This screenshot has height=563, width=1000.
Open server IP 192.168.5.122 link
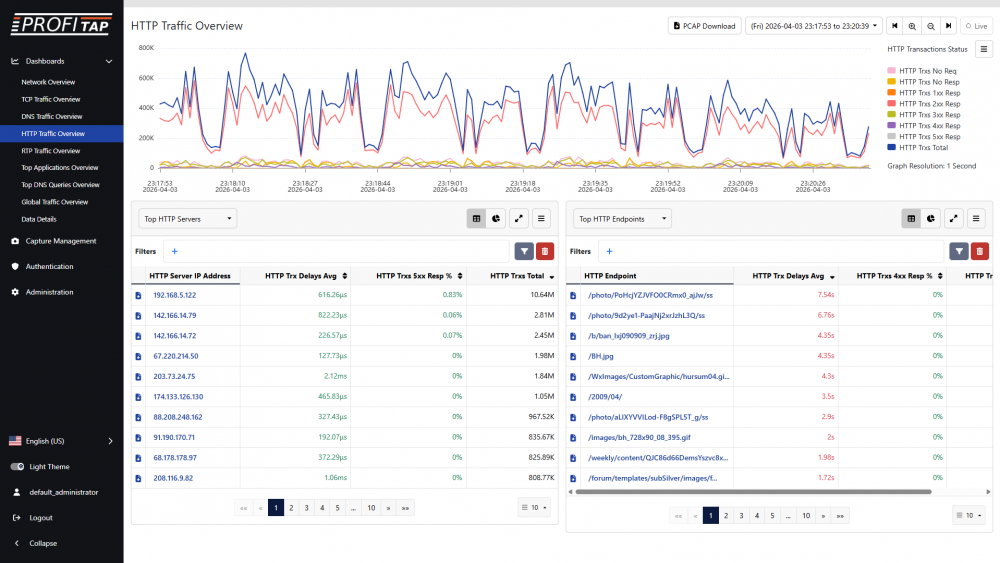[x=174, y=295]
